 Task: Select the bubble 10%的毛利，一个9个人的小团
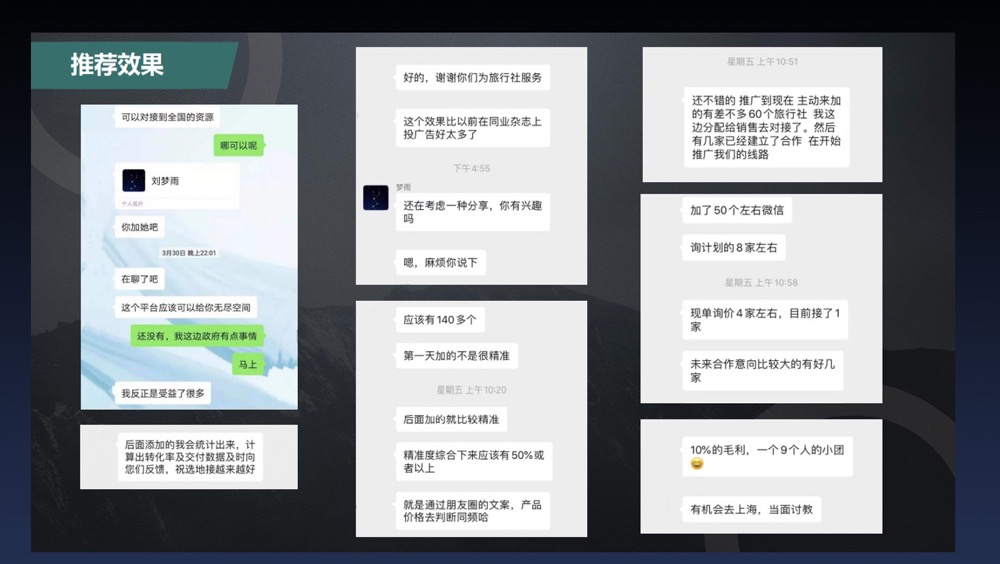point(767,457)
